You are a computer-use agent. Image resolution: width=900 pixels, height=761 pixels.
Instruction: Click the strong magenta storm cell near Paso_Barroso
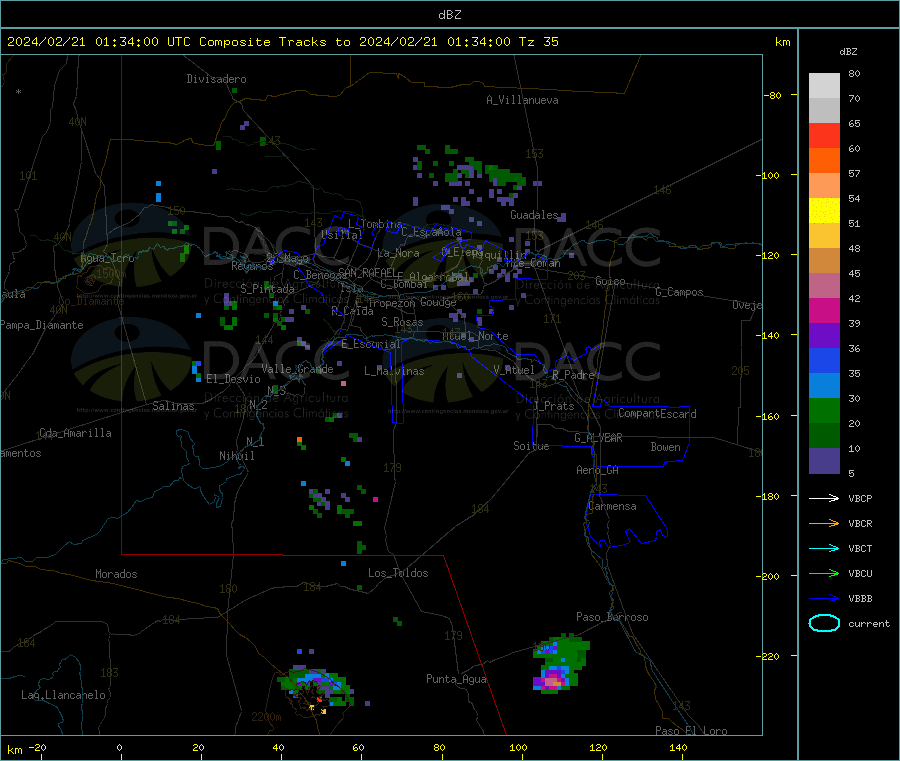point(552,680)
